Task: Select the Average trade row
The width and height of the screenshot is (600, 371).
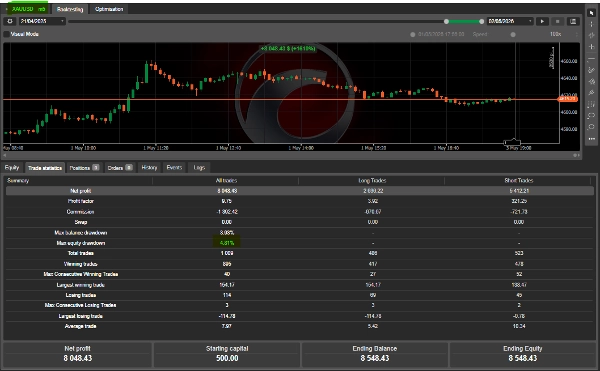Action: tap(299, 326)
